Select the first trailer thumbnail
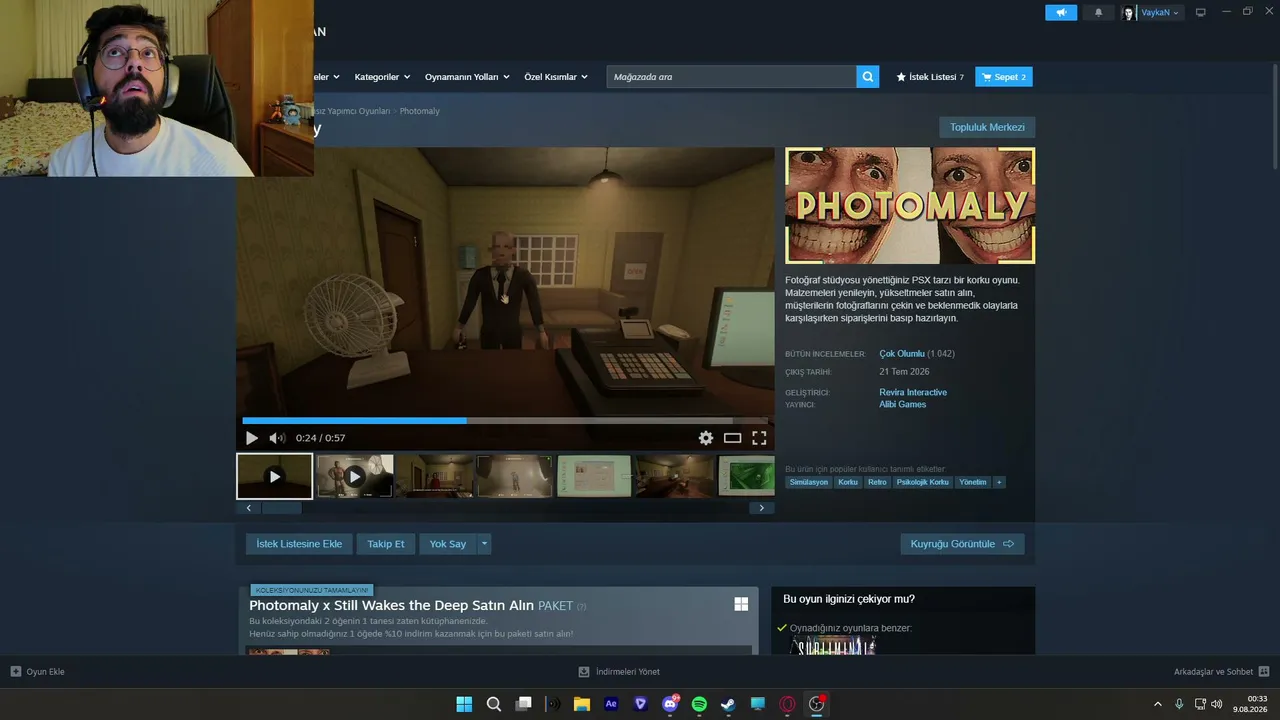 (x=275, y=476)
